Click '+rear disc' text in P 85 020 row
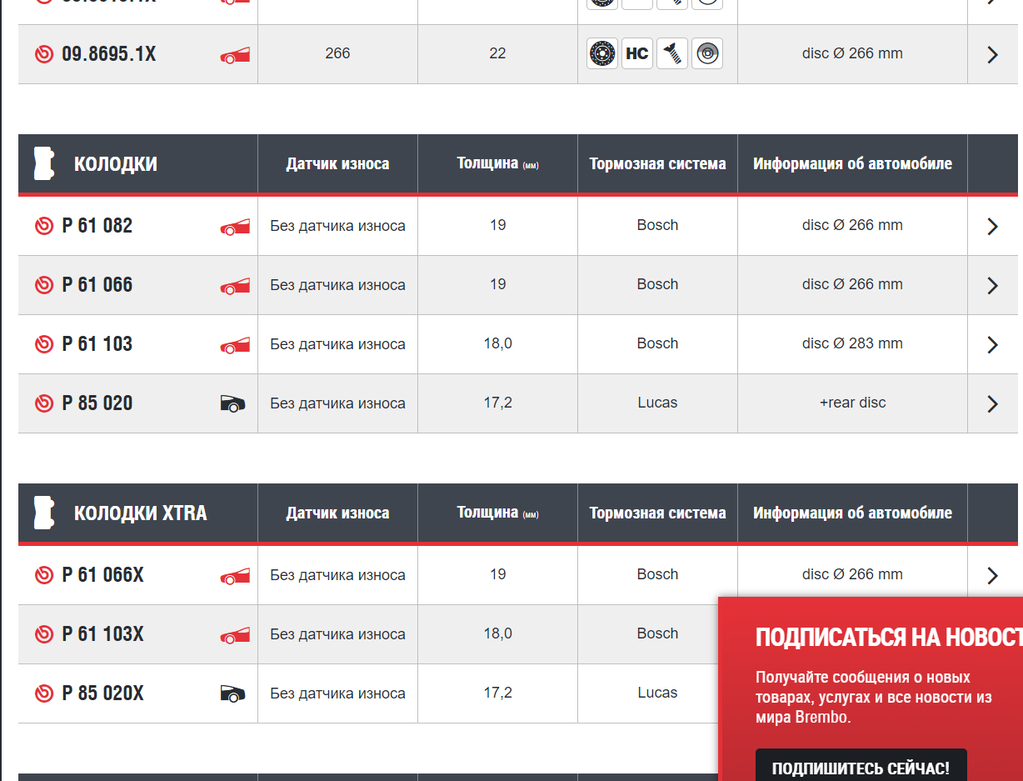The image size is (1023, 781). pos(852,403)
